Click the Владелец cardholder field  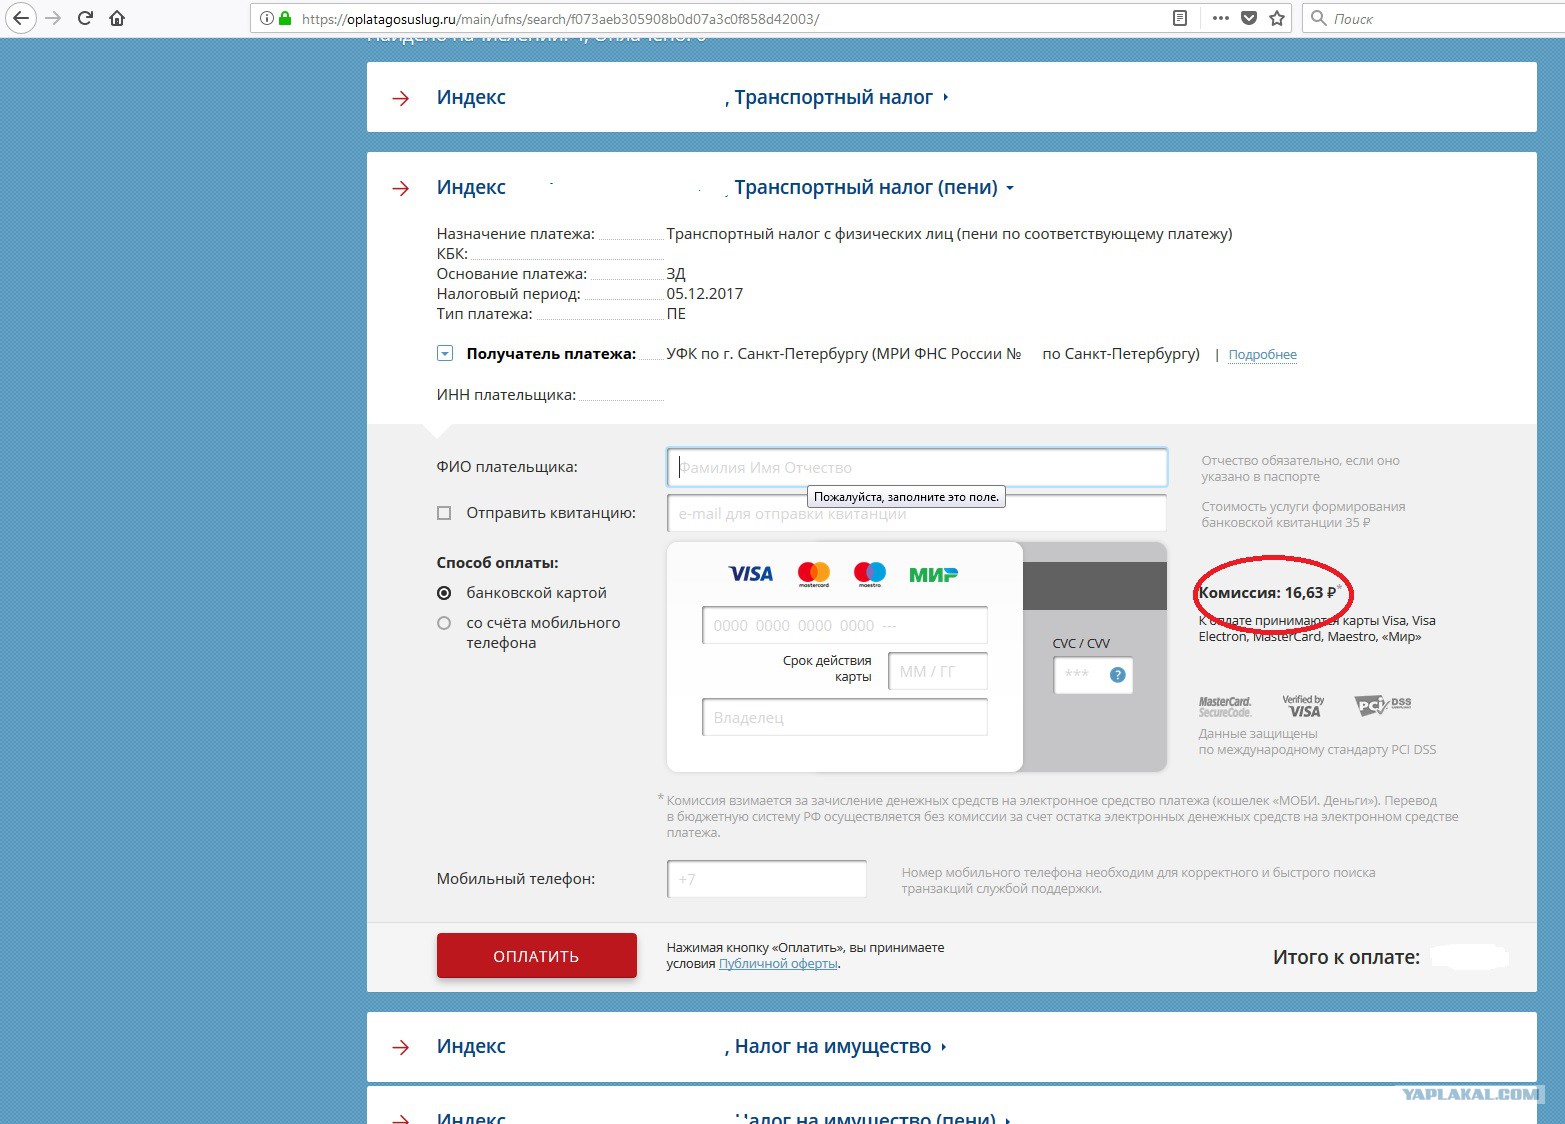845,717
